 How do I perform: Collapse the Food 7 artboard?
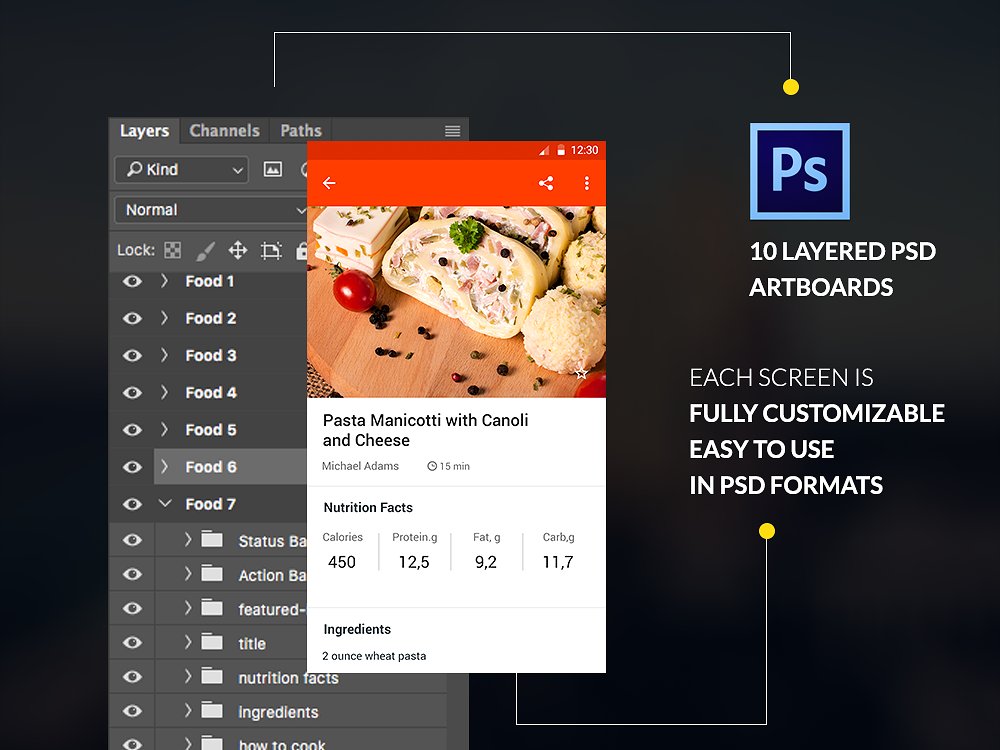click(x=165, y=503)
